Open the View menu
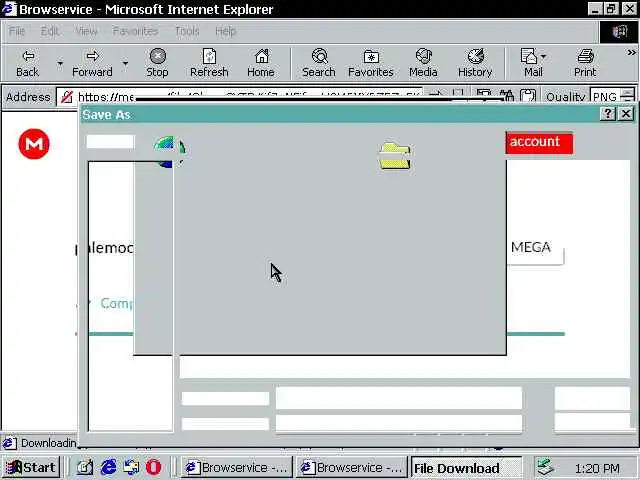 [x=86, y=31]
